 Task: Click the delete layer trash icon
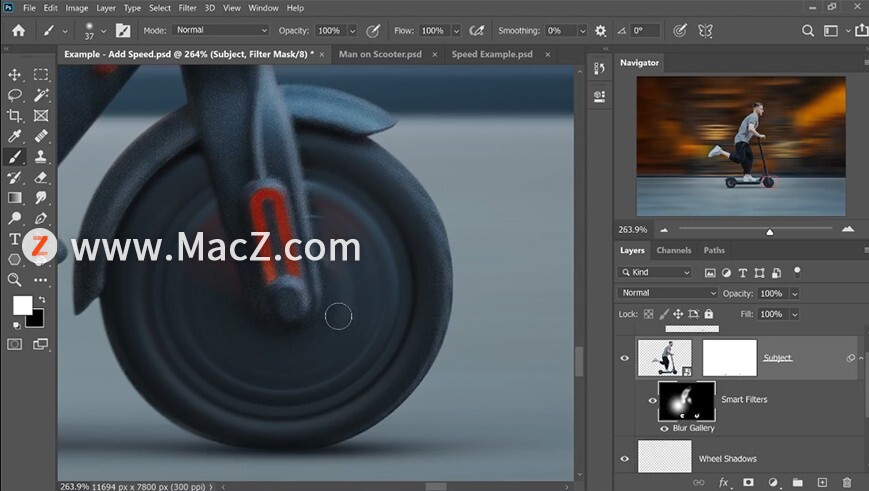pos(846,482)
